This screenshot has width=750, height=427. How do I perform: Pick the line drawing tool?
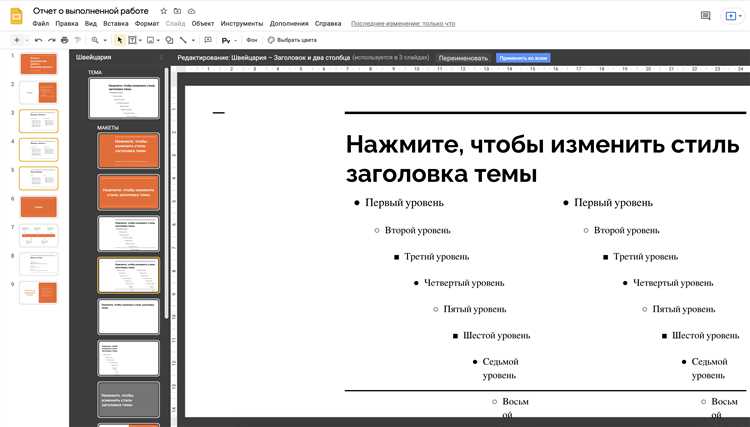(183, 40)
